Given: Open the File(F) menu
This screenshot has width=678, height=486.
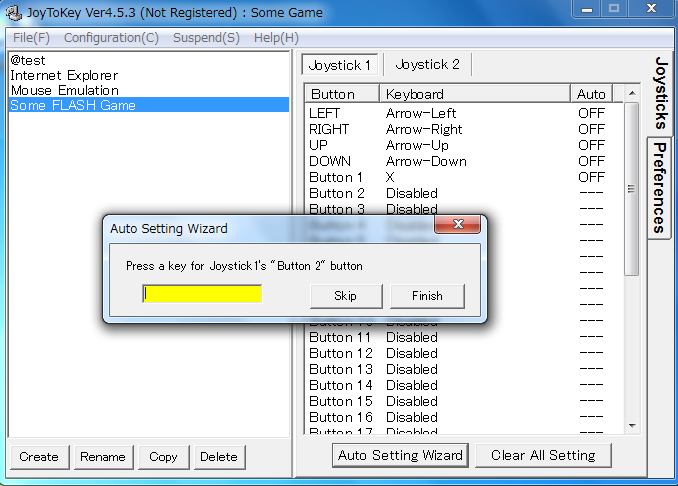Looking at the screenshot, I should pyautogui.click(x=31, y=38).
